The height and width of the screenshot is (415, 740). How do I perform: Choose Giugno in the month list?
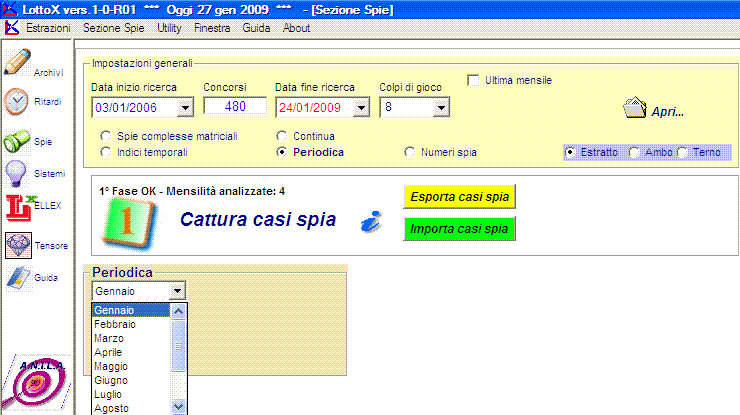[x=131, y=380]
